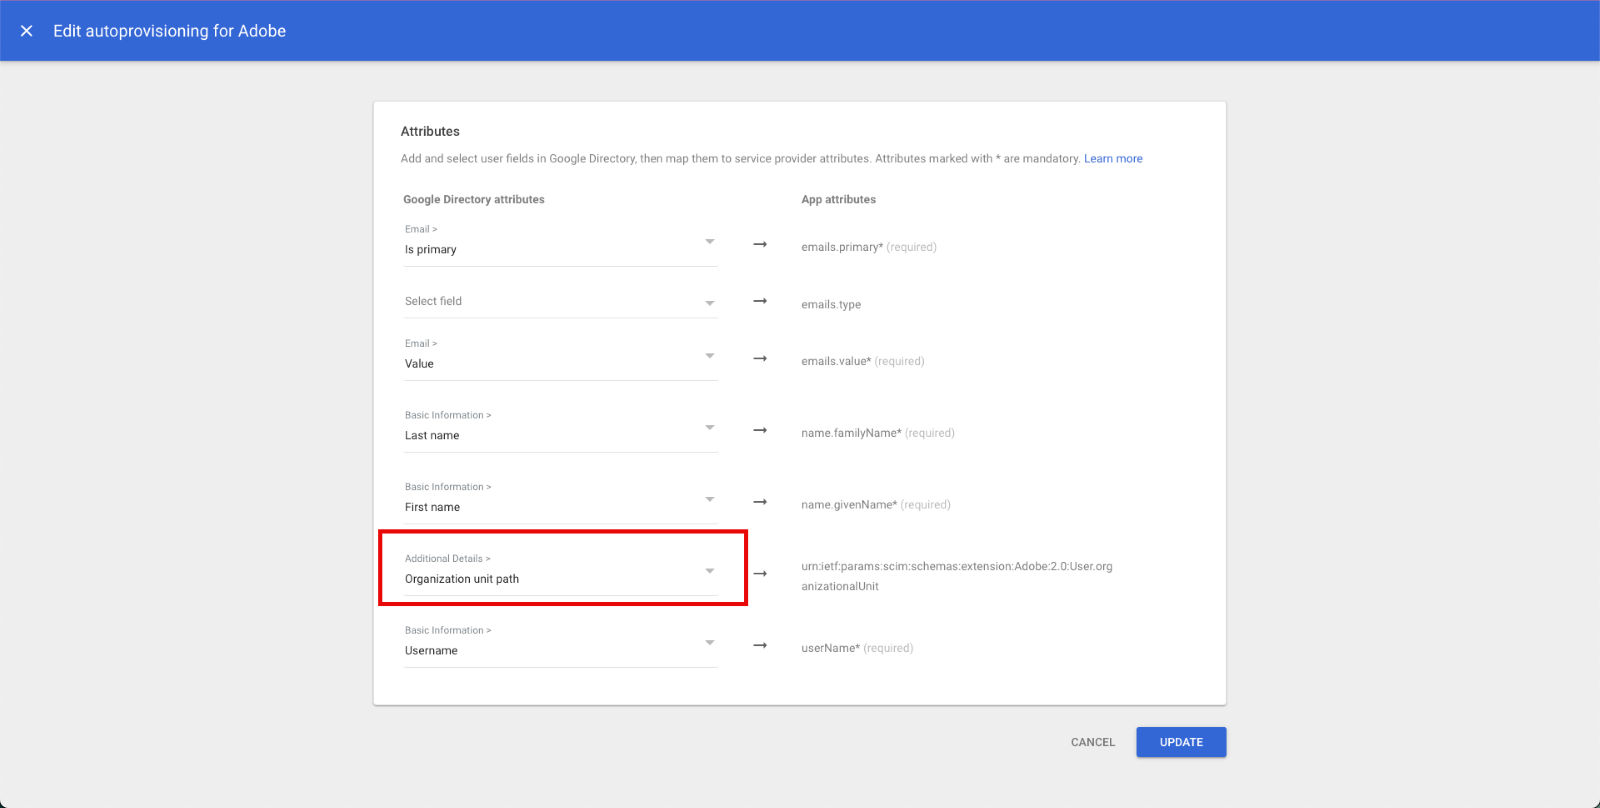Click the mapping arrow next to emails.primary
The width and height of the screenshot is (1600, 808).
760,244
